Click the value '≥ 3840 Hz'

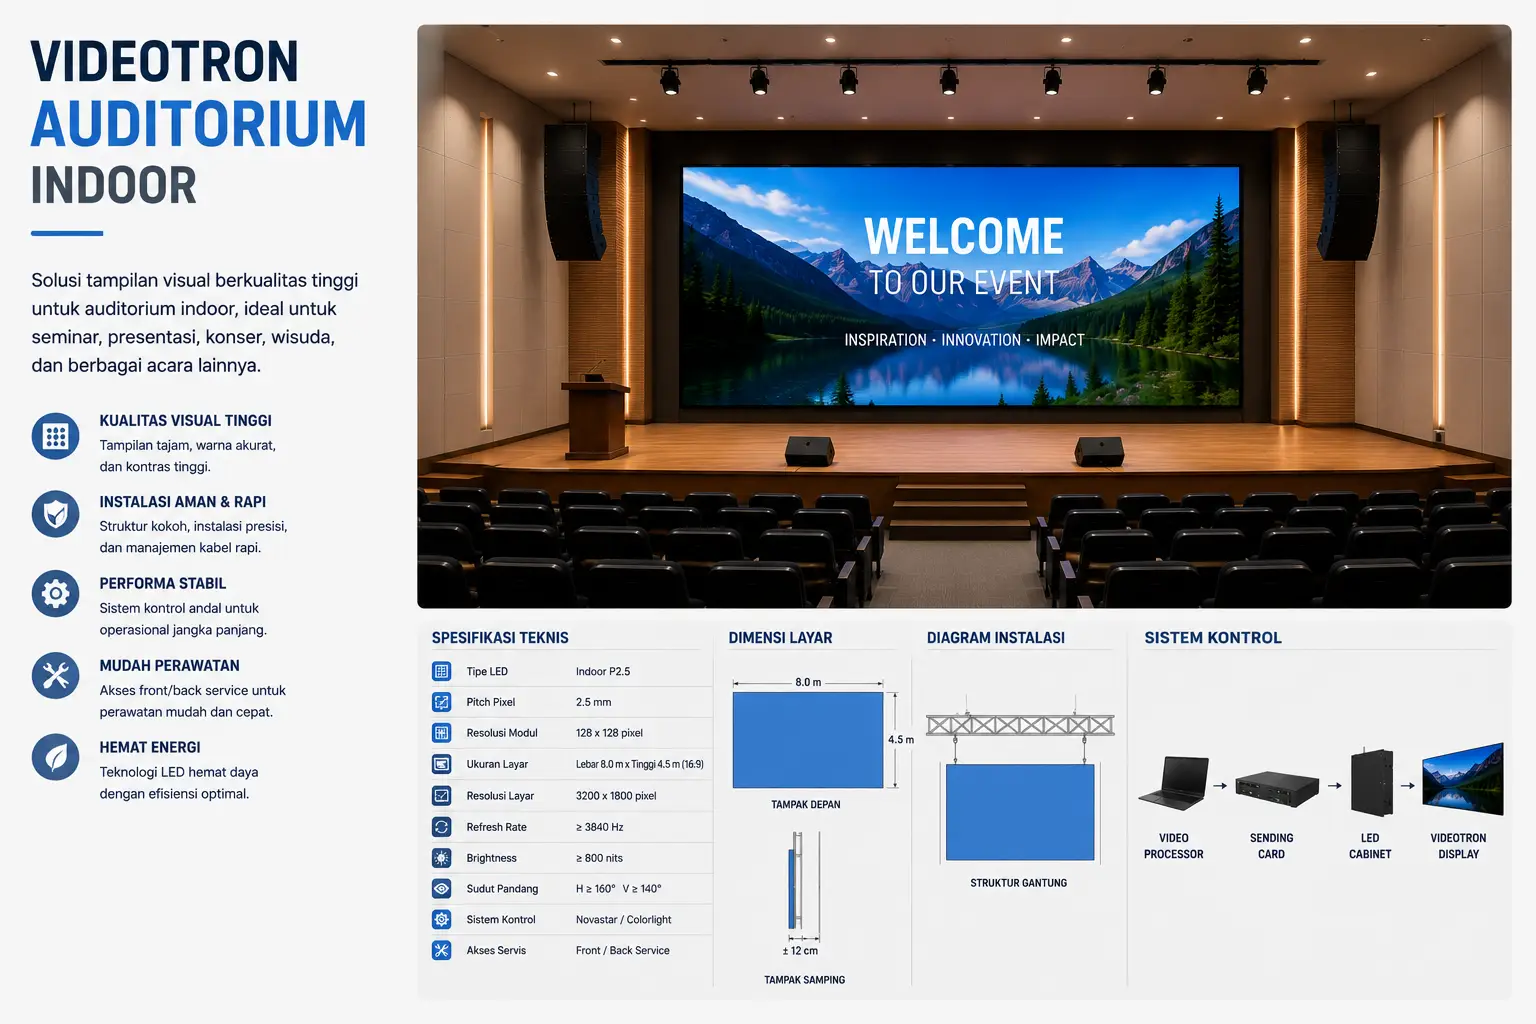(600, 827)
